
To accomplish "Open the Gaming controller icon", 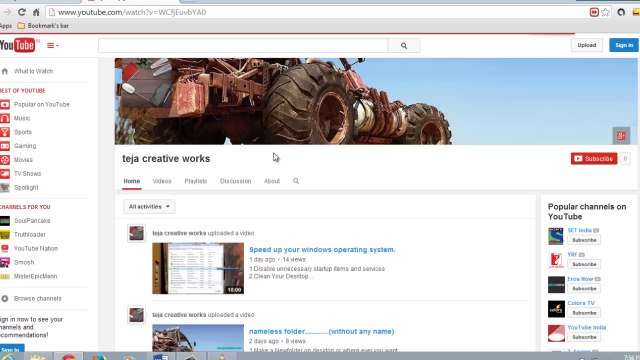I will tap(5, 146).
